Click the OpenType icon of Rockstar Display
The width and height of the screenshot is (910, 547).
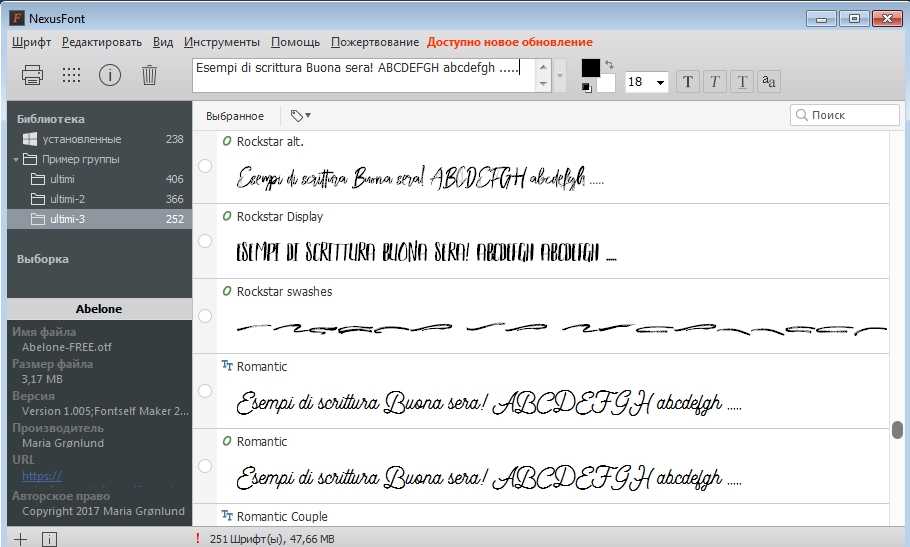coord(227,216)
